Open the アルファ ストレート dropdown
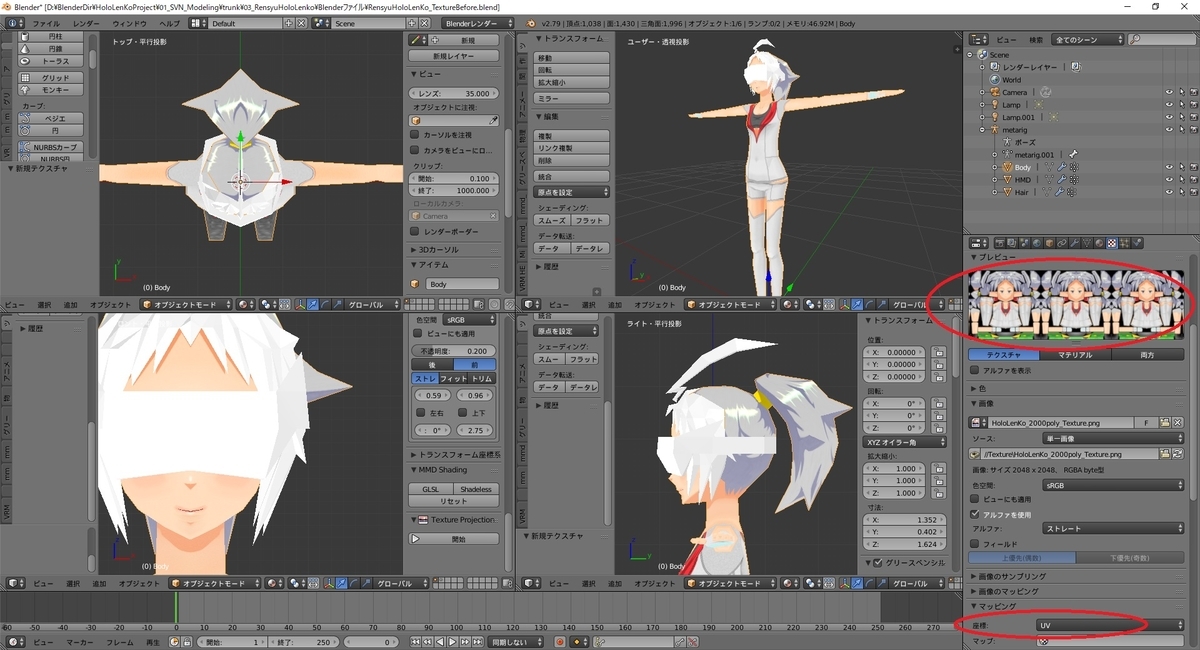 pyautogui.click(x=1113, y=528)
